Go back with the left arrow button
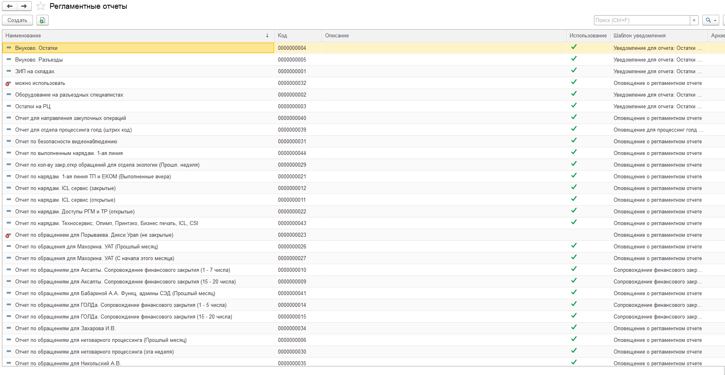Viewport: 725px width, 375px height. click(9, 6)
